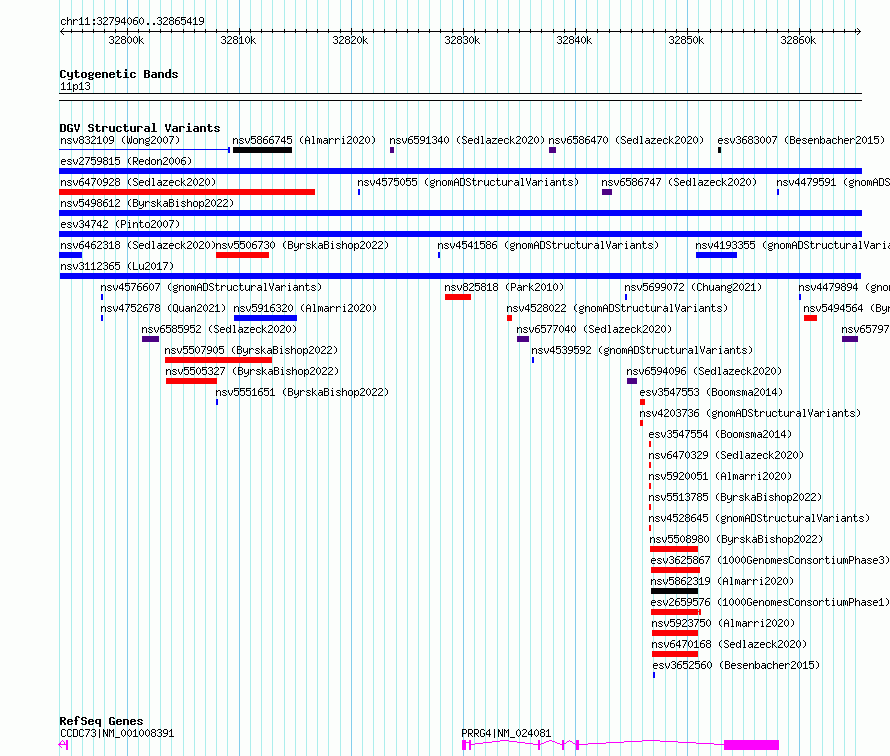The width and height of the screenshot is (890, 756).
Task: Click the DGV Structural Variants track title
Action: point(140,128)
